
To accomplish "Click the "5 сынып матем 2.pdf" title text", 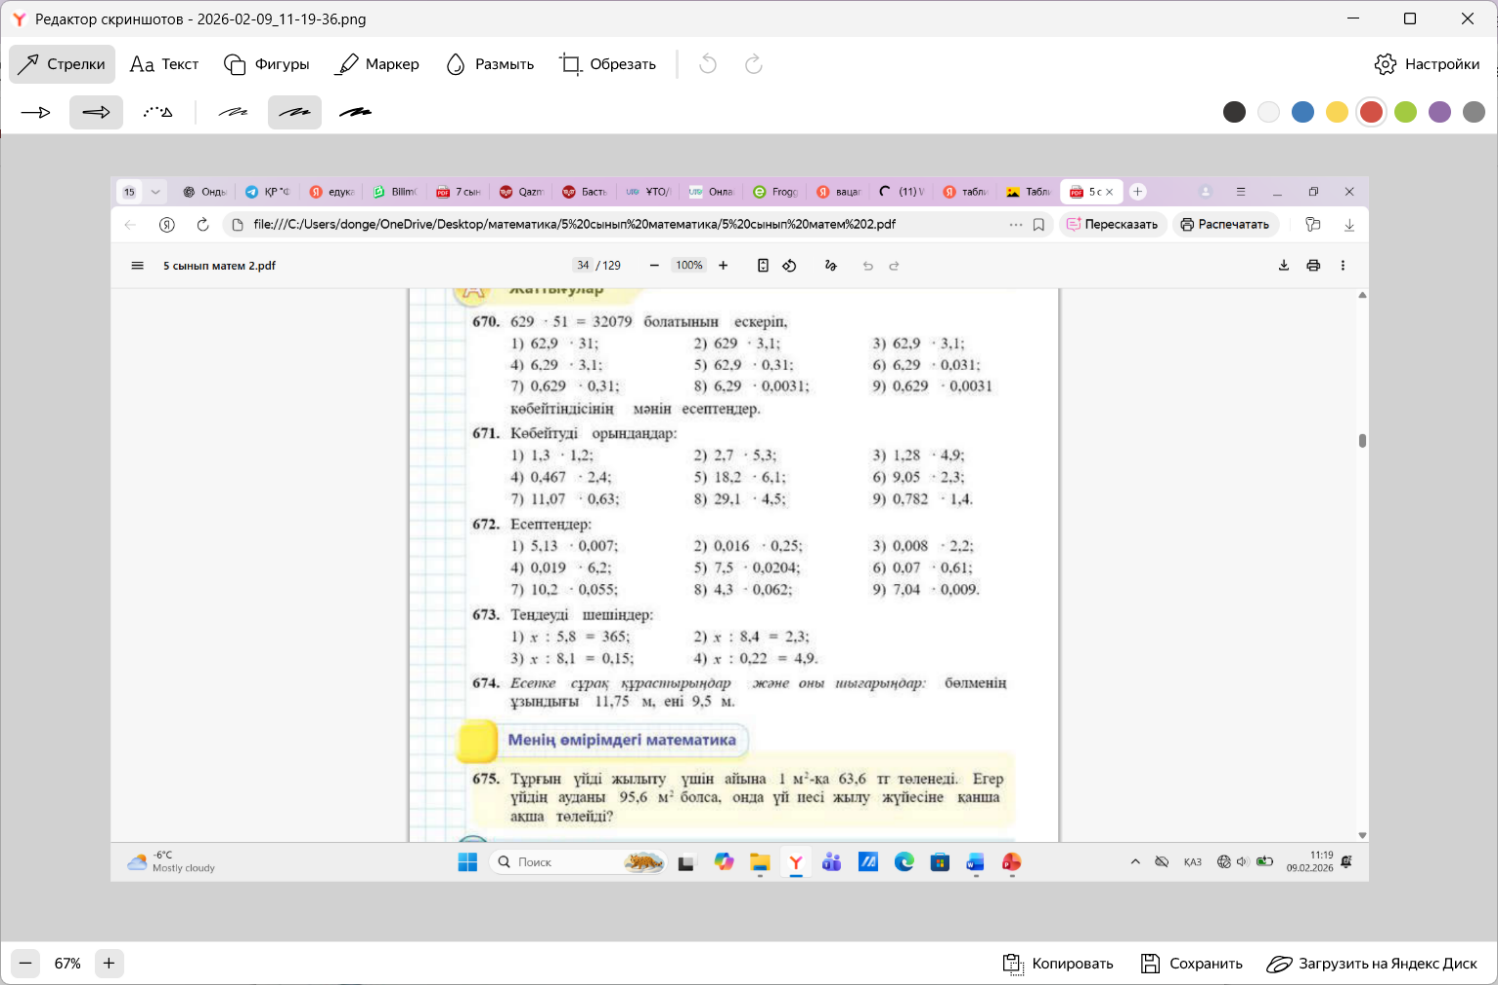I will (219, 266).
